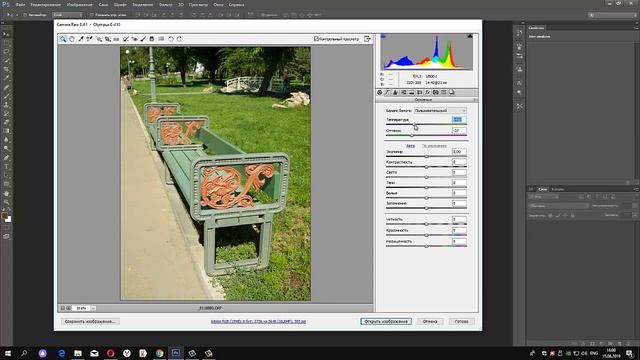Select the Graduated Filter tool

pos(152,39)
